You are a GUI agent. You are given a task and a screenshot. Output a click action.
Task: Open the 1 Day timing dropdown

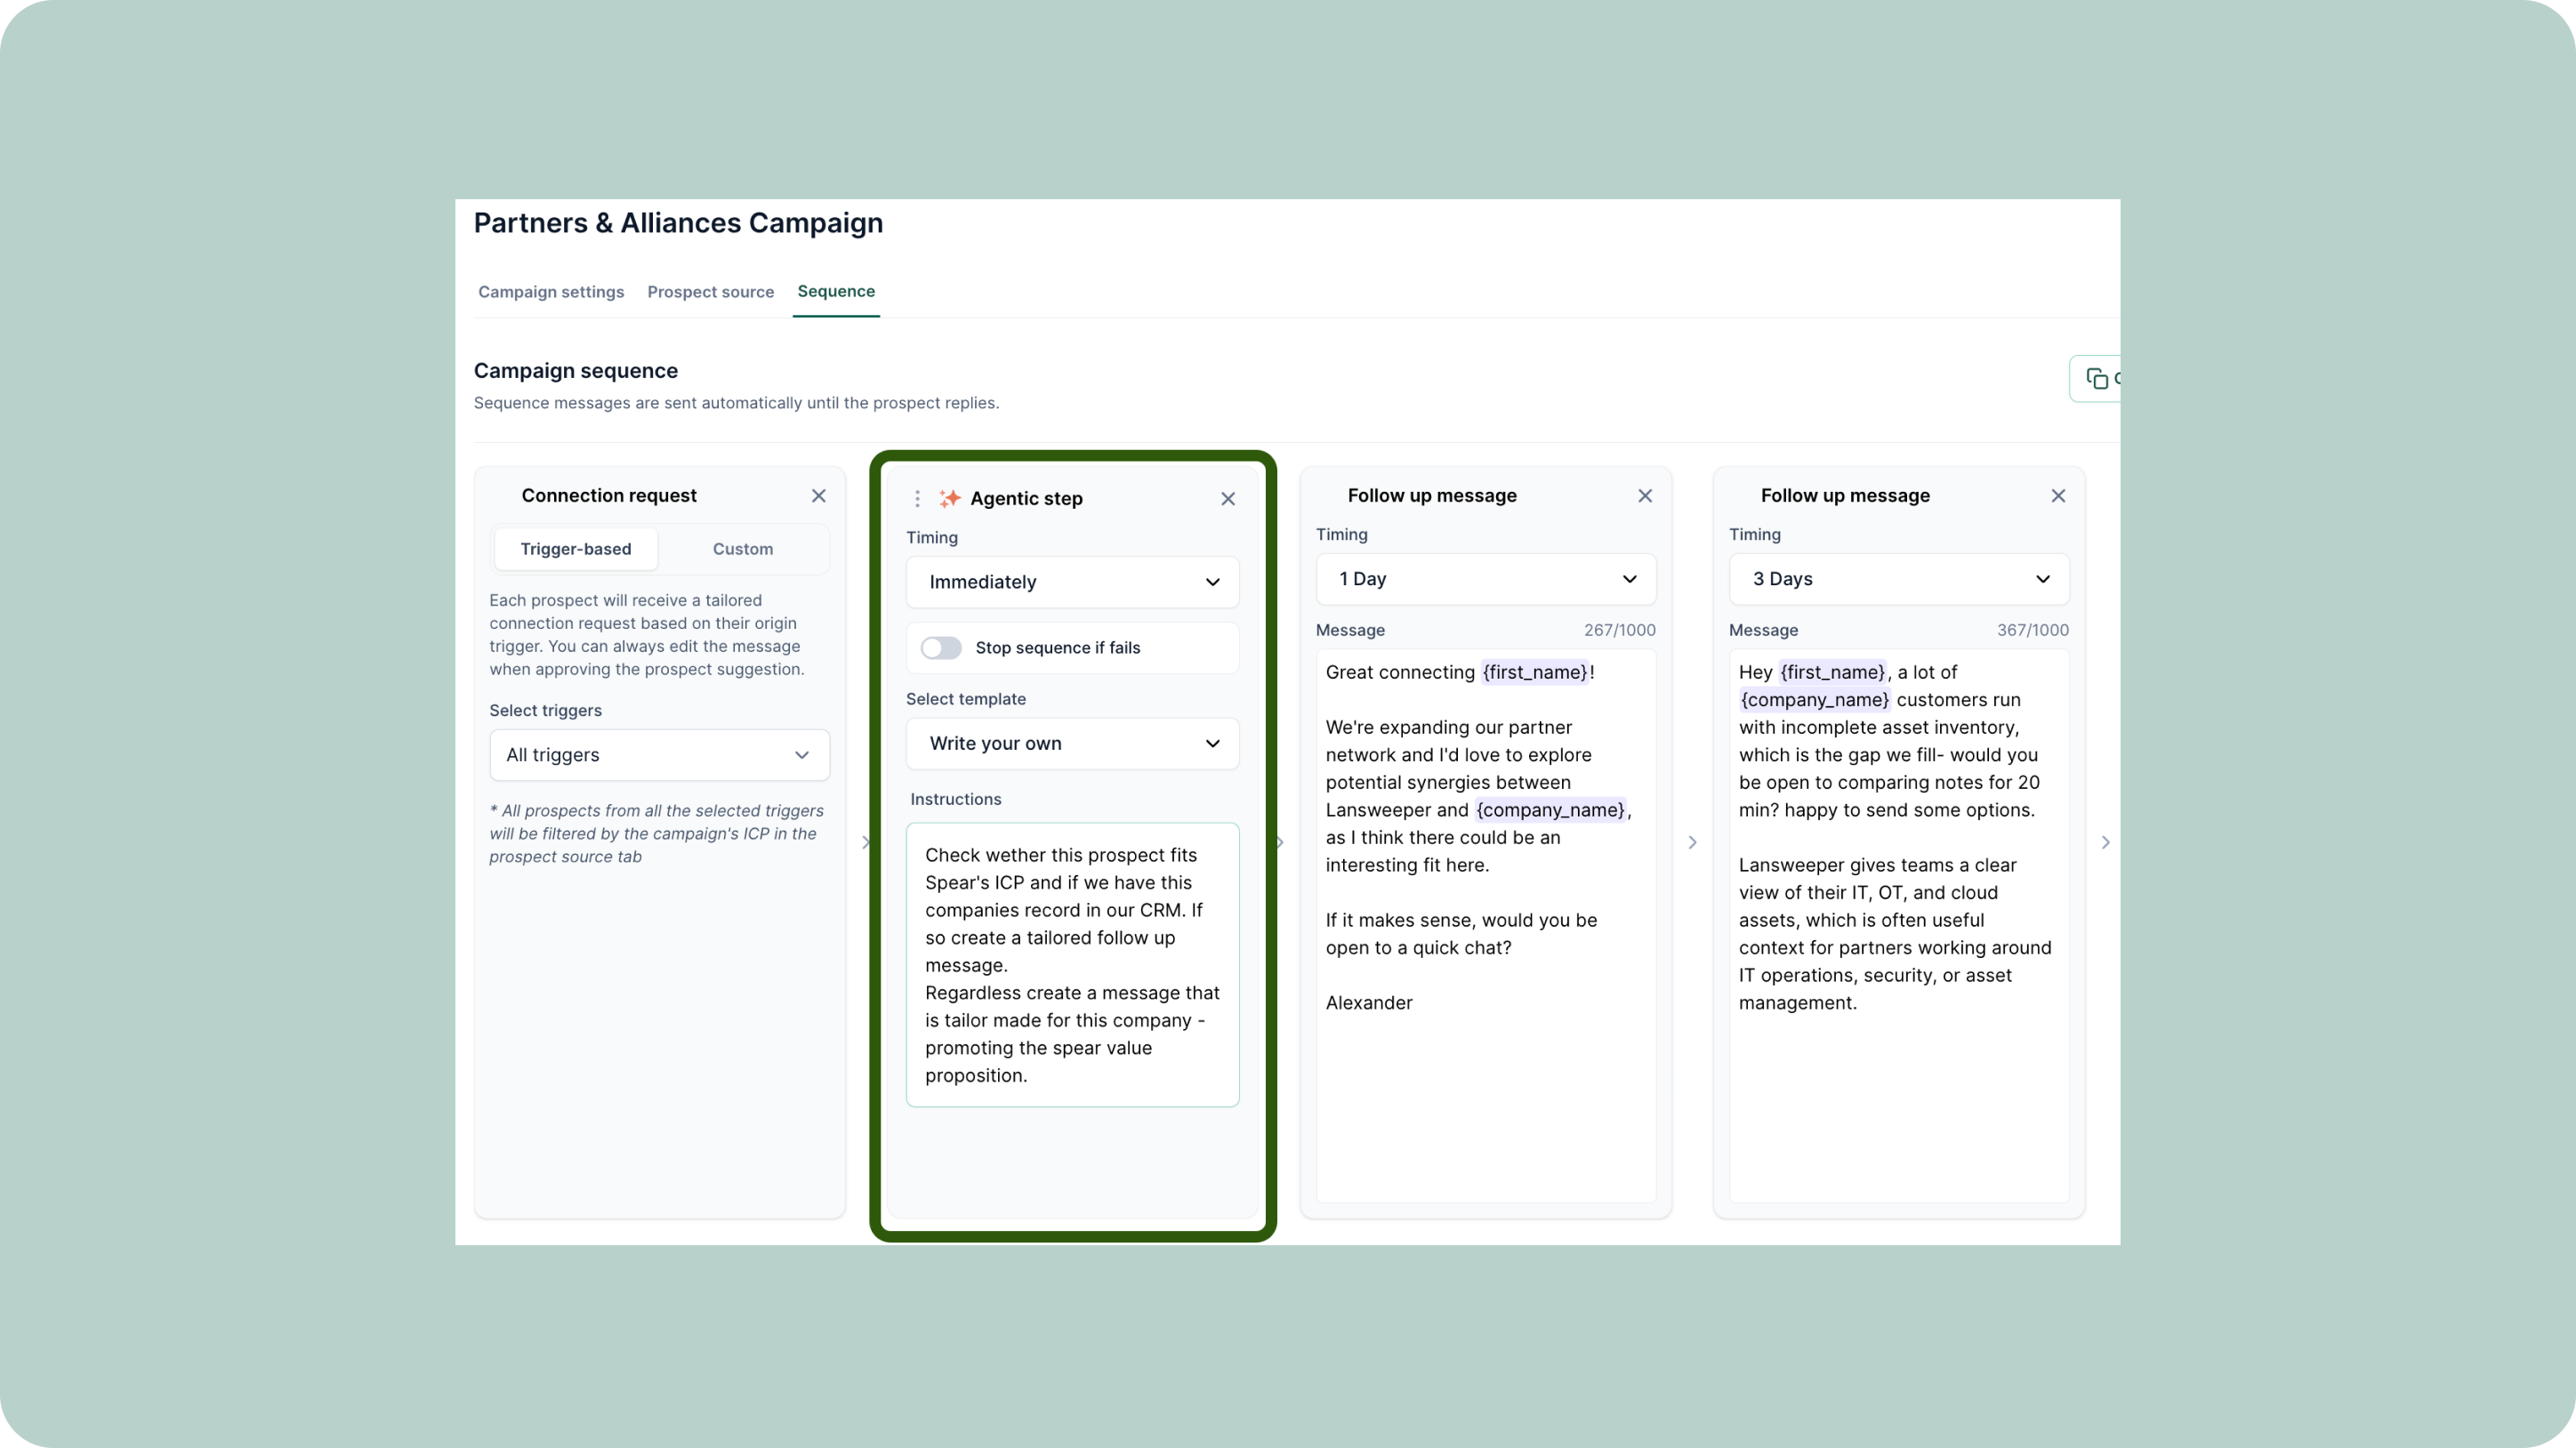[1485, 579]
